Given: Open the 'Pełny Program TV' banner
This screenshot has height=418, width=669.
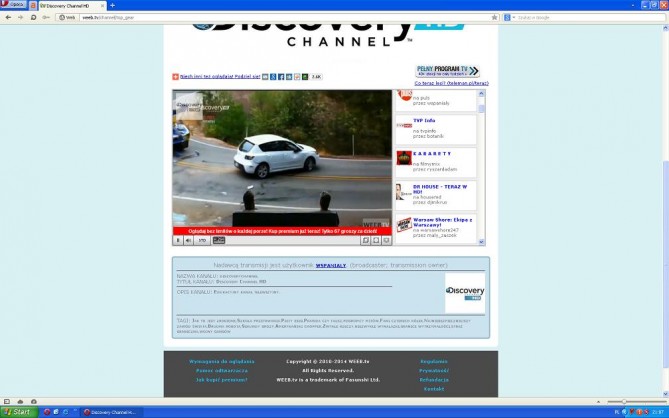Looking at the screenshot, I should (x=447, y=71).
